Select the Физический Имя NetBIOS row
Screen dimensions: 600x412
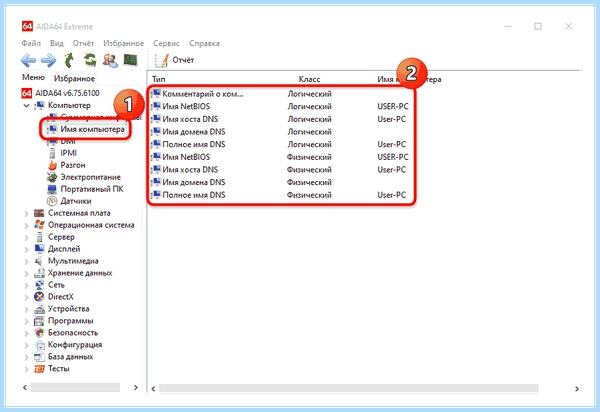(x=281, y=157)
